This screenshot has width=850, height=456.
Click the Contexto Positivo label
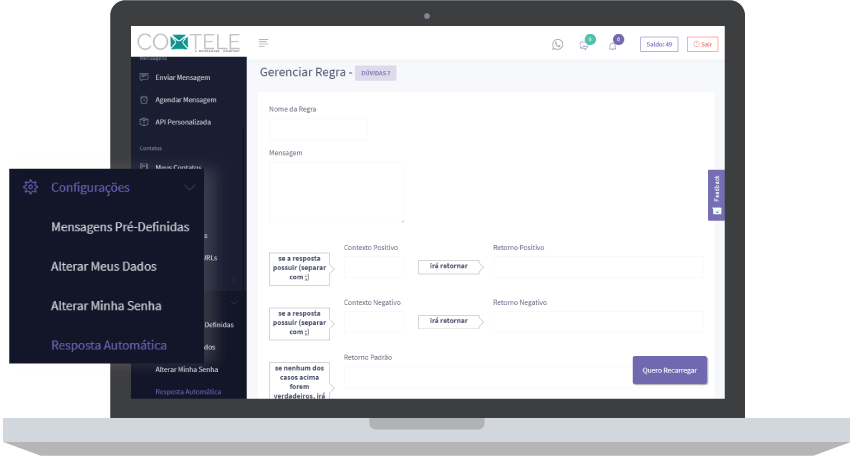[371, 247]
